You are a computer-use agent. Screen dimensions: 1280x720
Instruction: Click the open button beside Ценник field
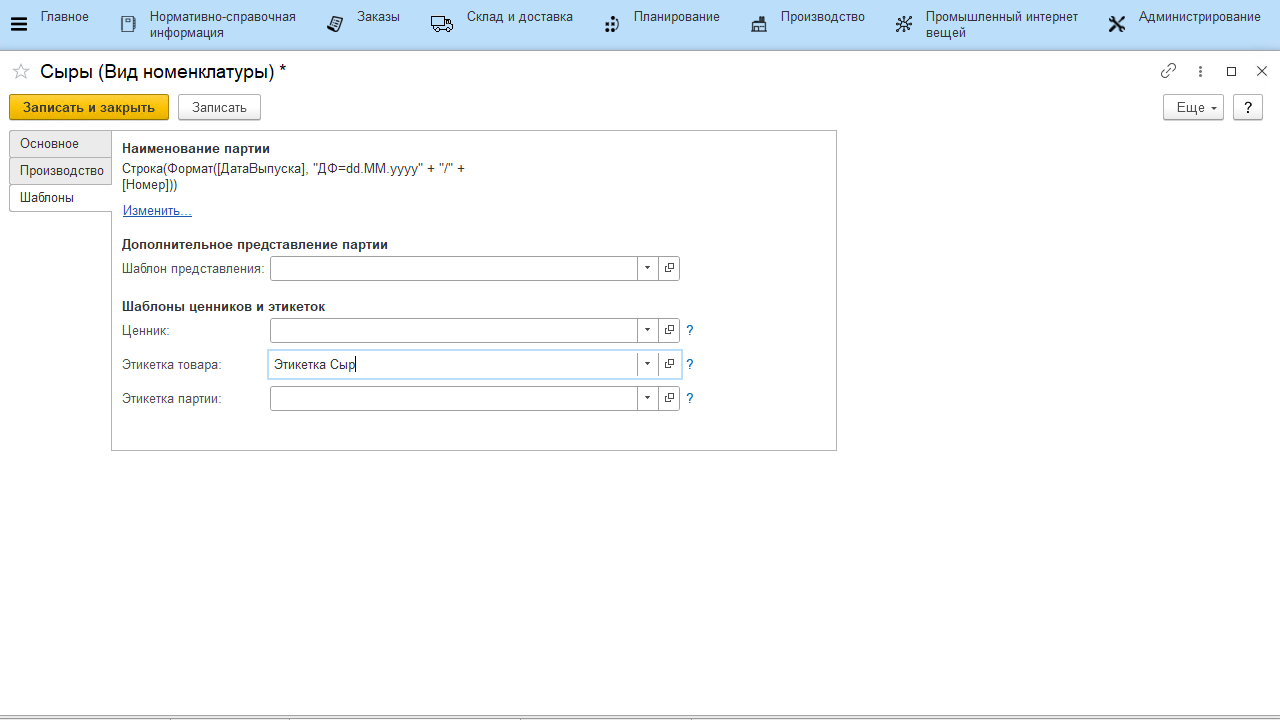670,330
